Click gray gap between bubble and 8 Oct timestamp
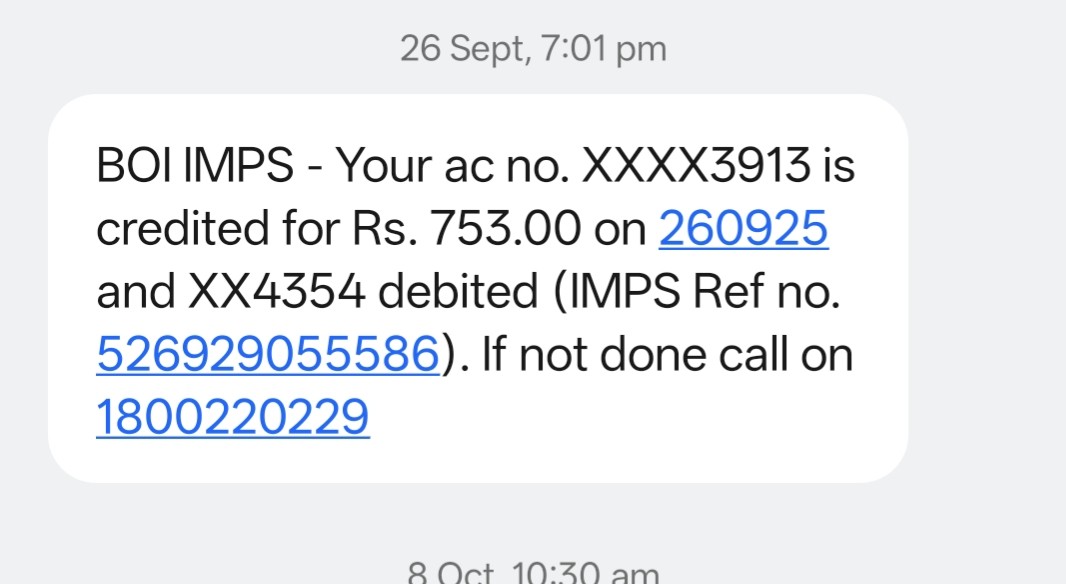This screenshot has width=1066, height=584. pos(533,518)
